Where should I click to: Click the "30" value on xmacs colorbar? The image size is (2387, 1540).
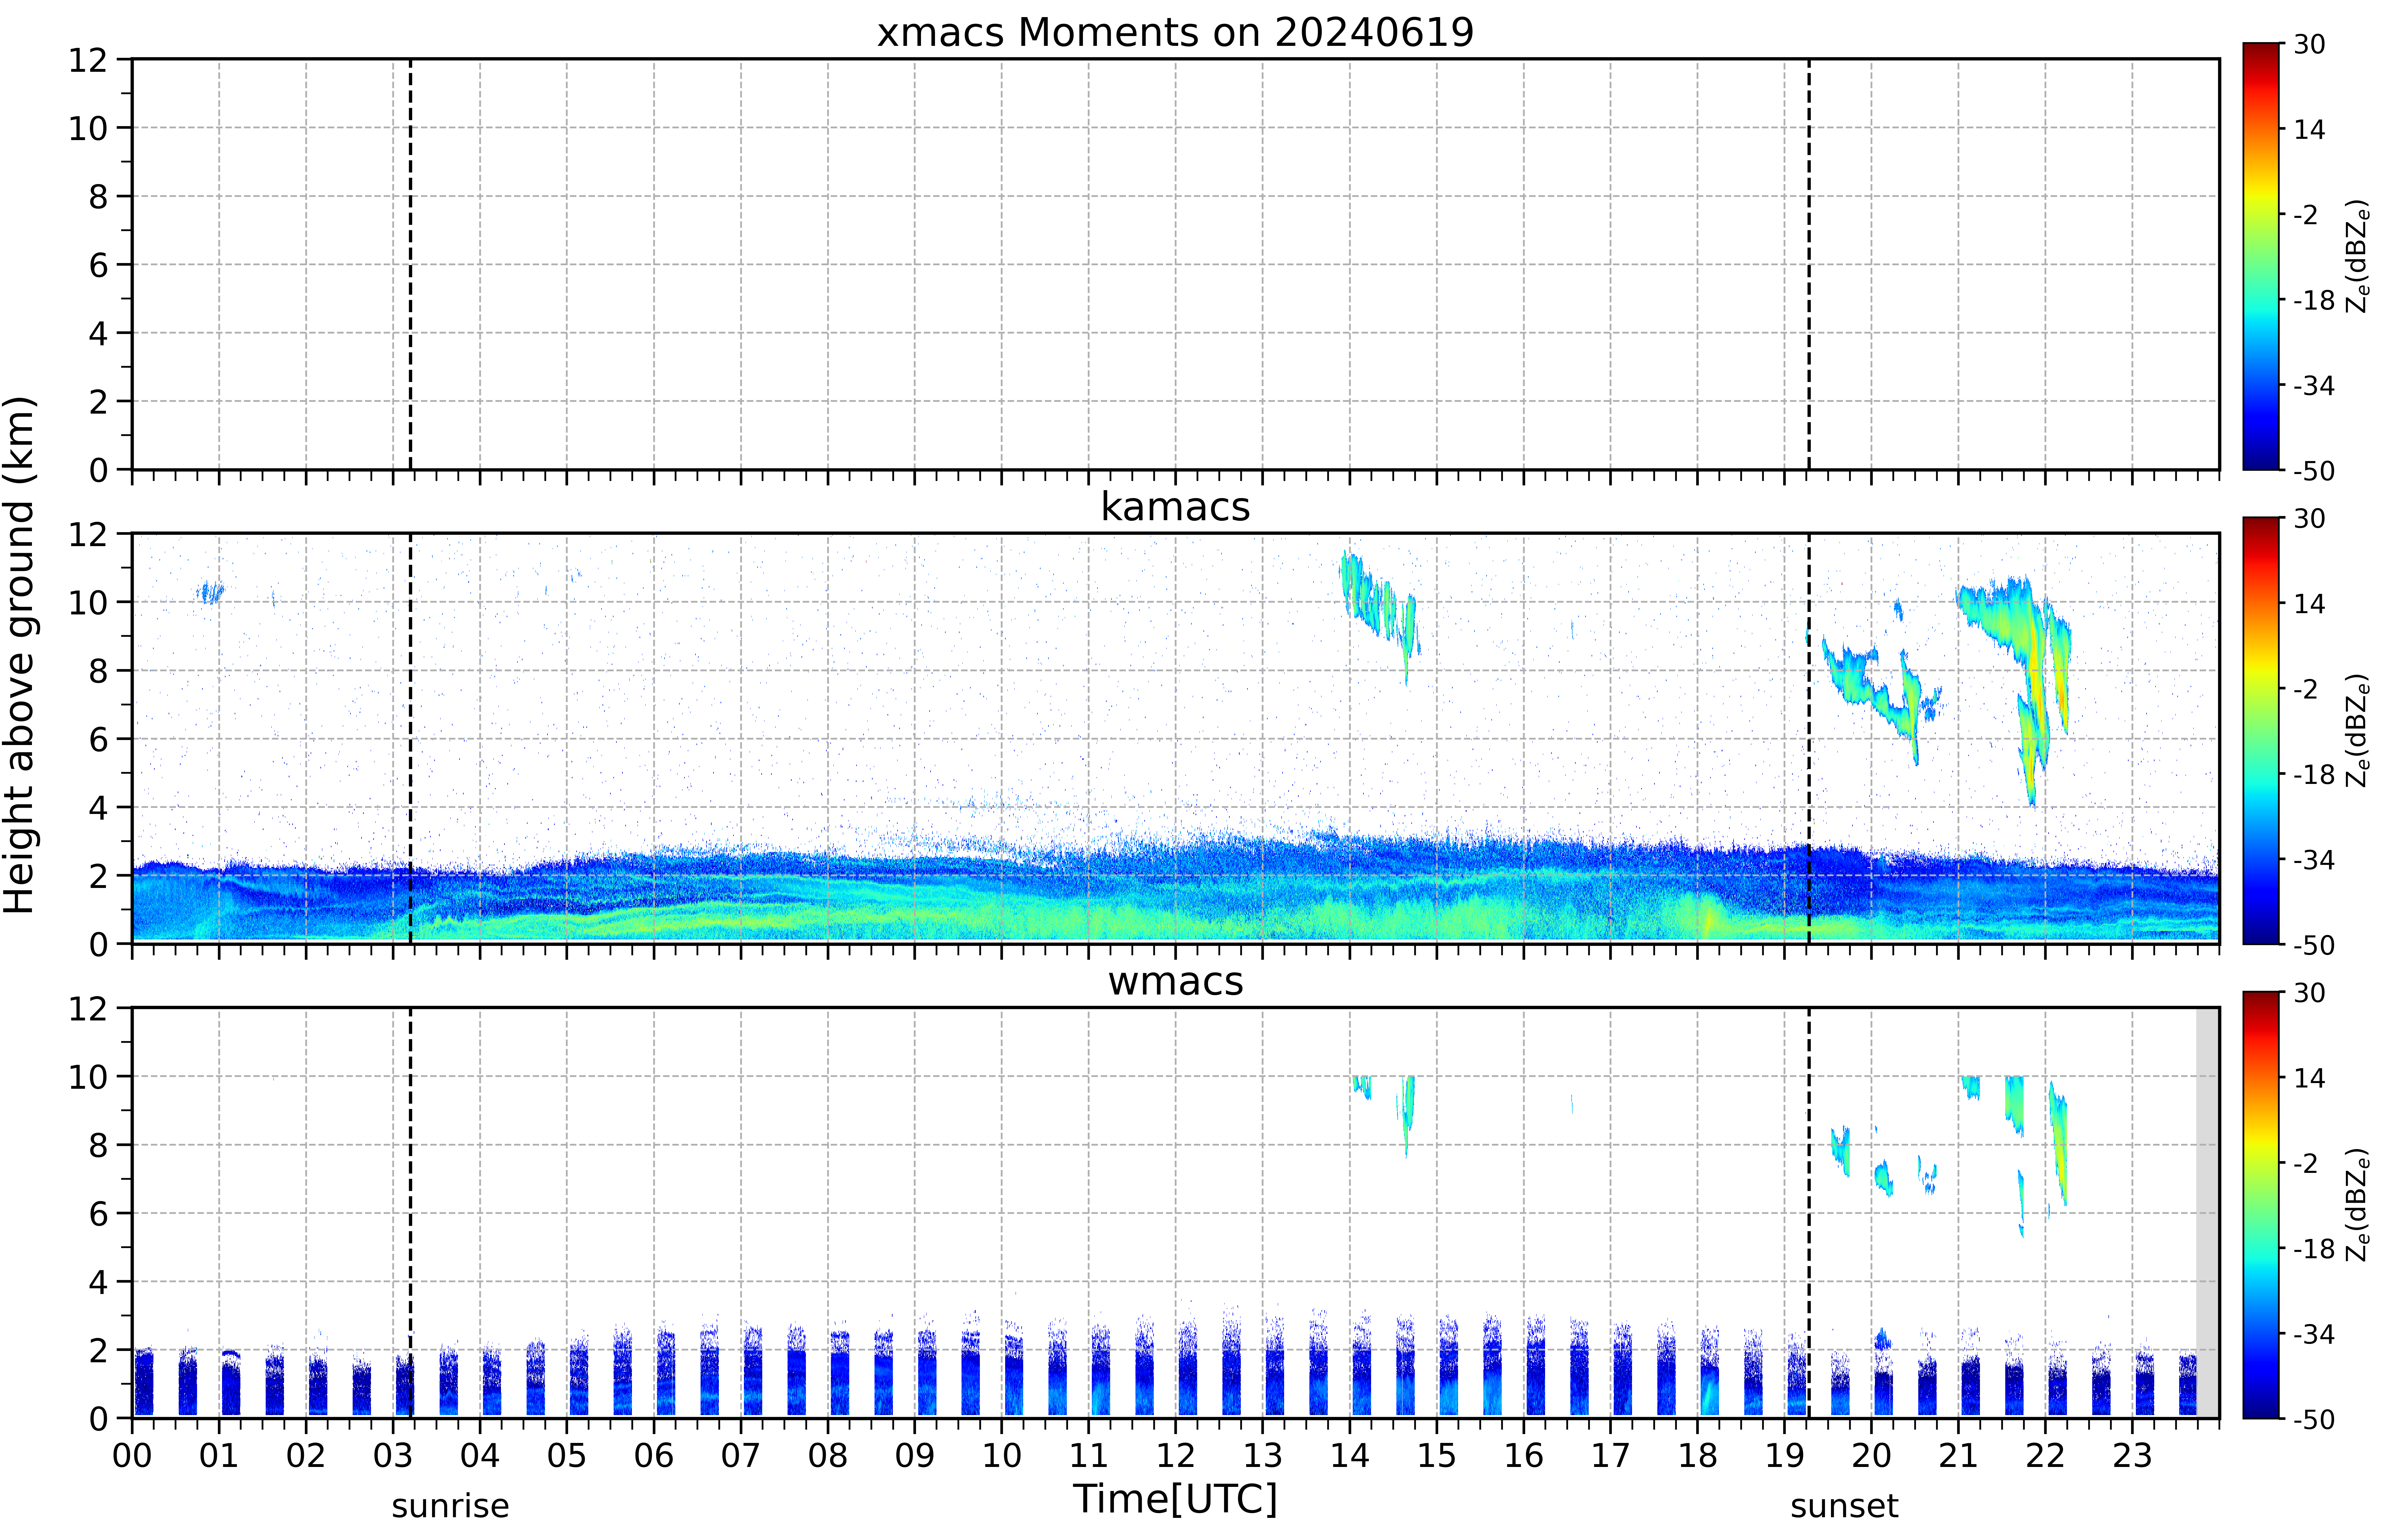tap(2309, 44)
